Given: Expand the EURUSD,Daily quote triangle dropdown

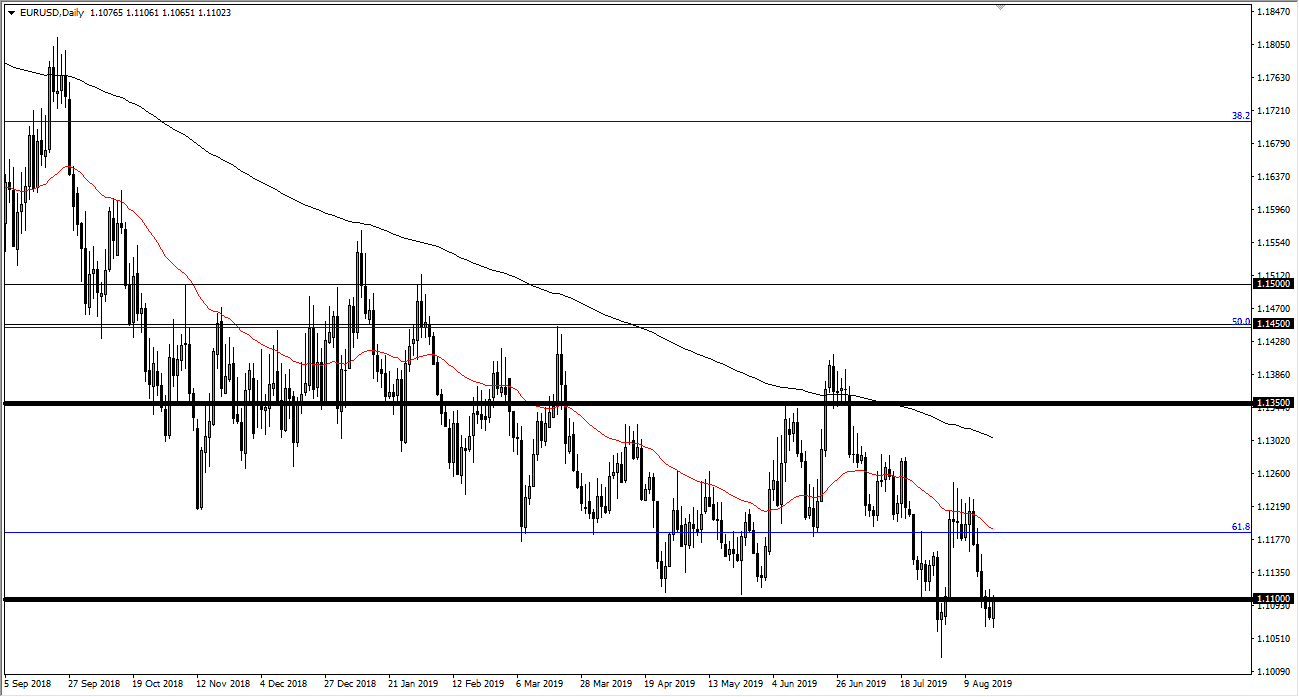Looking at the screenshot, I should click(x=12, y=14).
